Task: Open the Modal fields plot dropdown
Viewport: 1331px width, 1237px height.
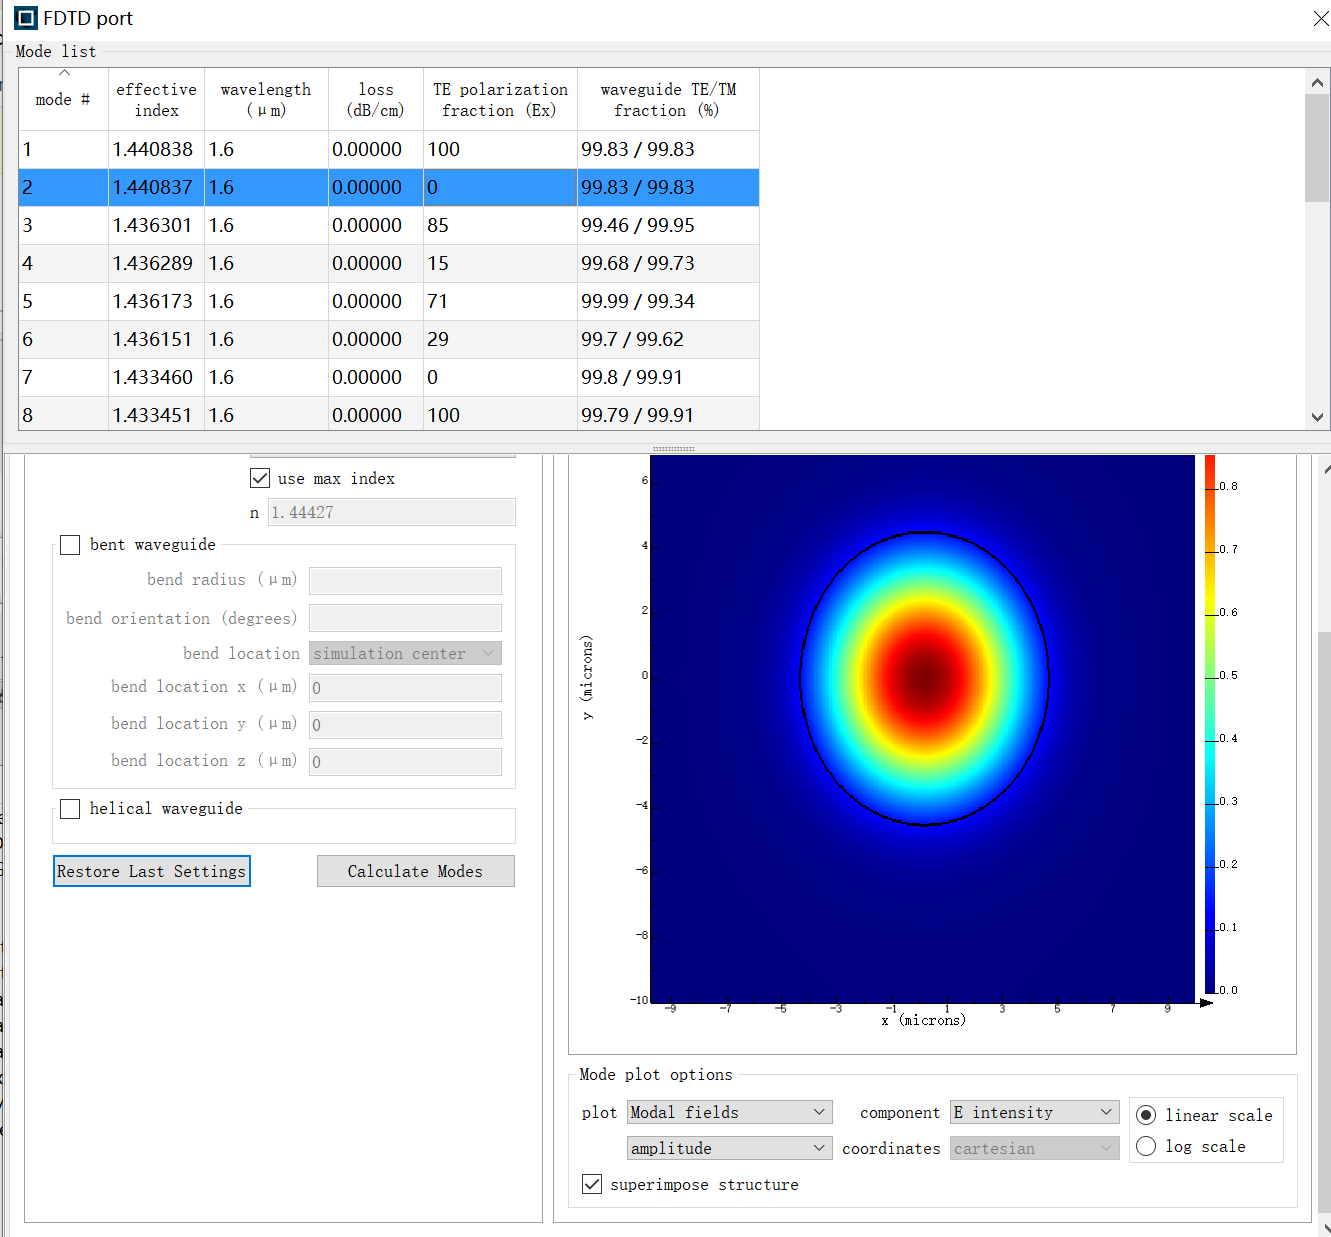Action: pos(729,1112)
